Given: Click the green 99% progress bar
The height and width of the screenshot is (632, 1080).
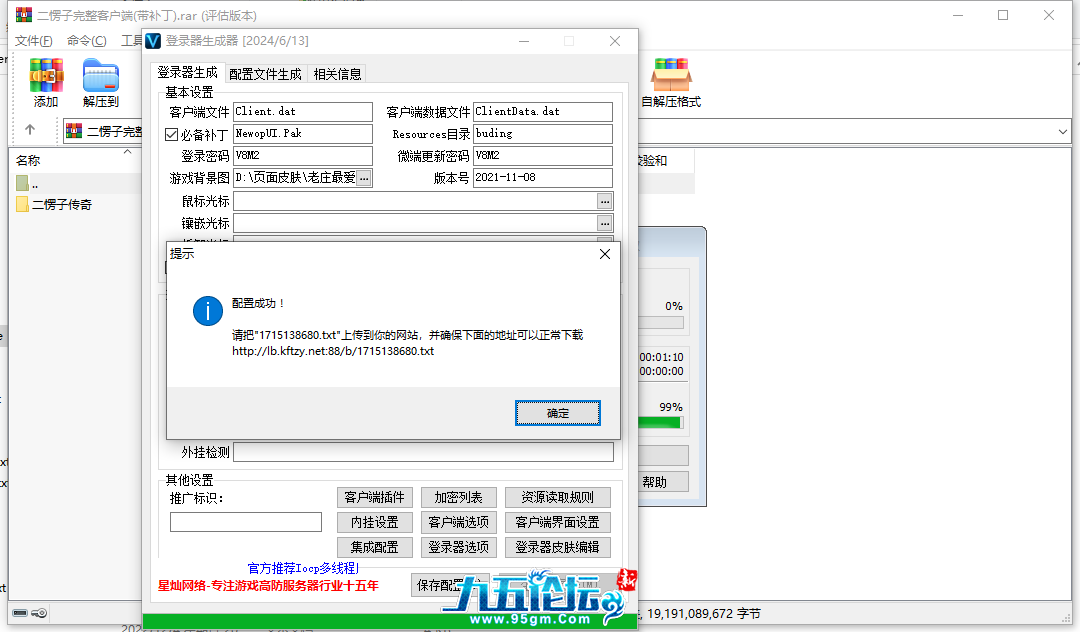Looking at the screenshot, I should click(x=660, y=423).
